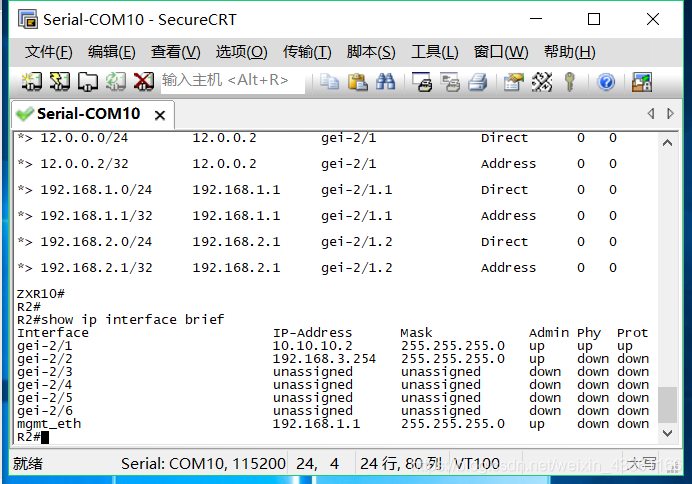Click the 输入主机 host input field

point(233,81)
